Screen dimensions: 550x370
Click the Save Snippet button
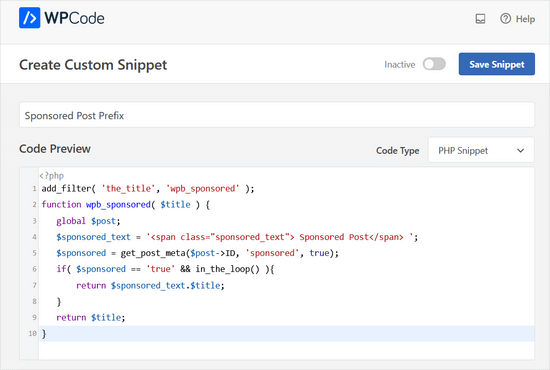tap(497, 64)
